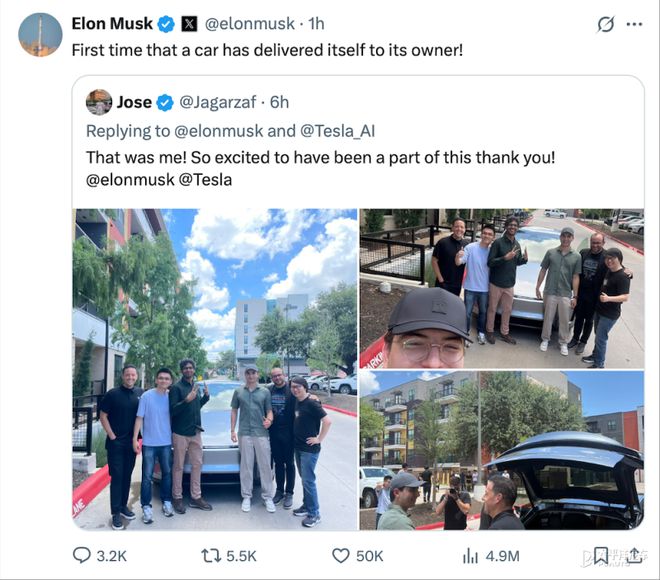
Task: Click the quoted post text from Jose
Action: [320, 168]
